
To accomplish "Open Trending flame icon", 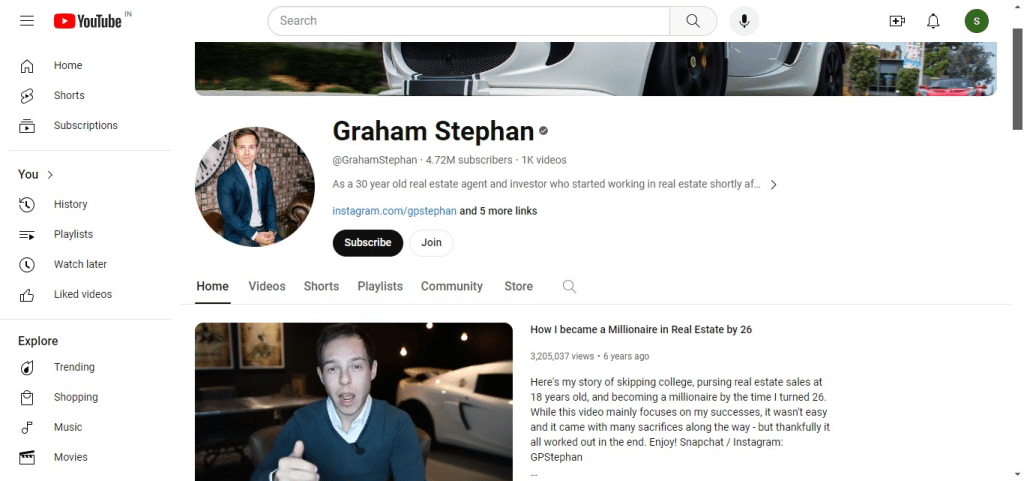I will tap(27, 367).
